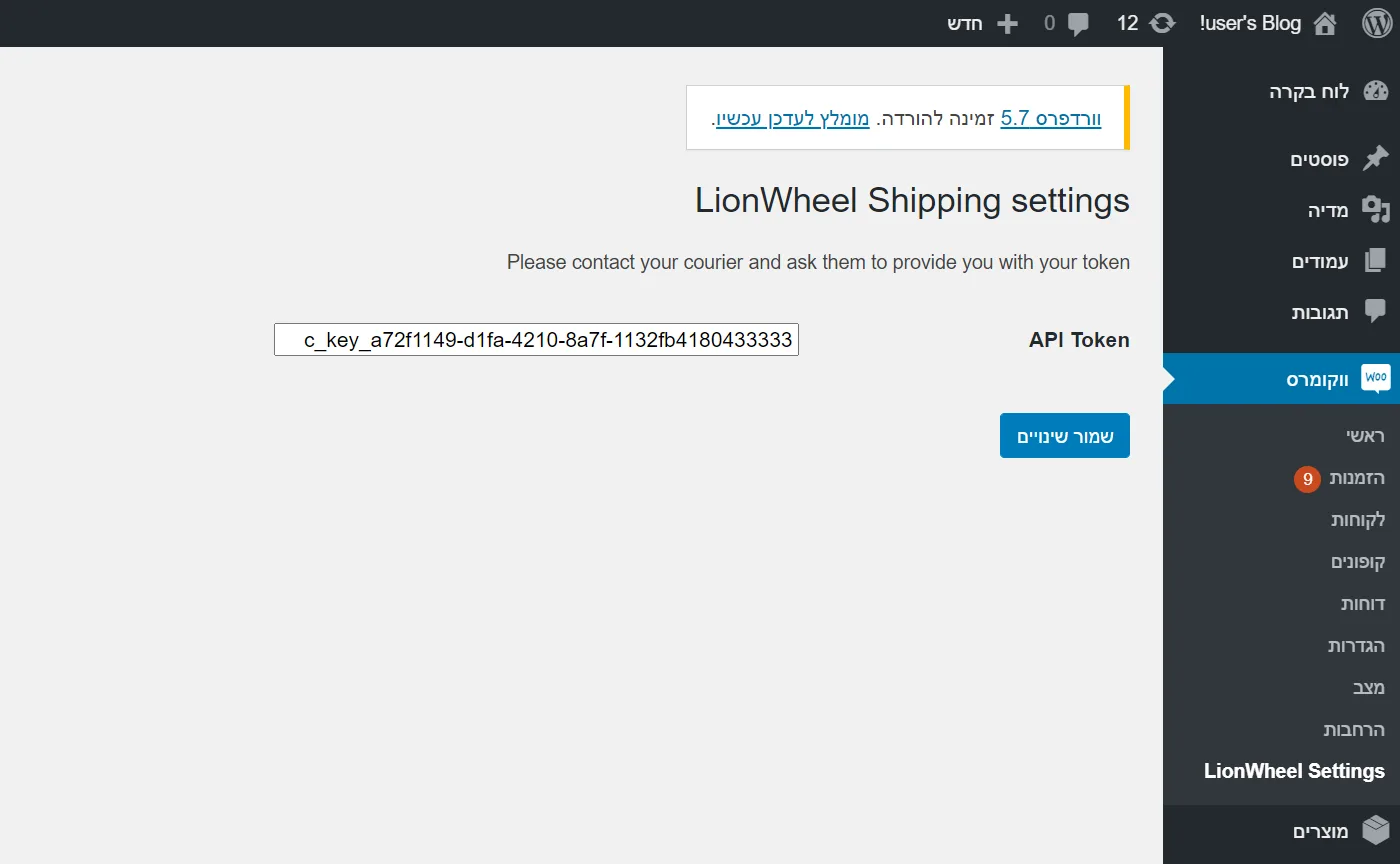Click into the API Token input field
The image size is (1400, 864).
coord(536,340)
